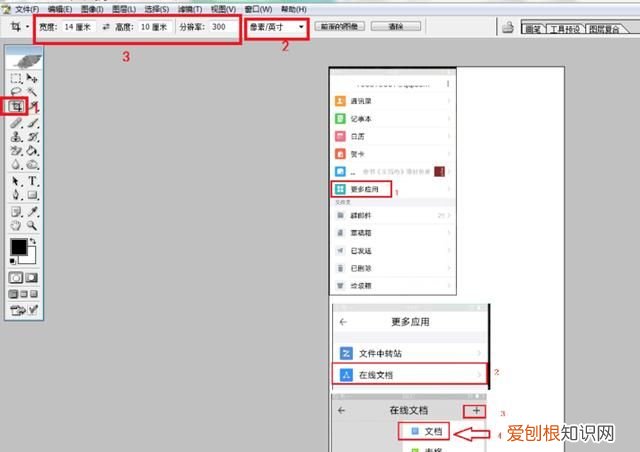This screenshot has width=640, height=452.
Task: Open the black foreground color swatch
Action: [18, 247]
